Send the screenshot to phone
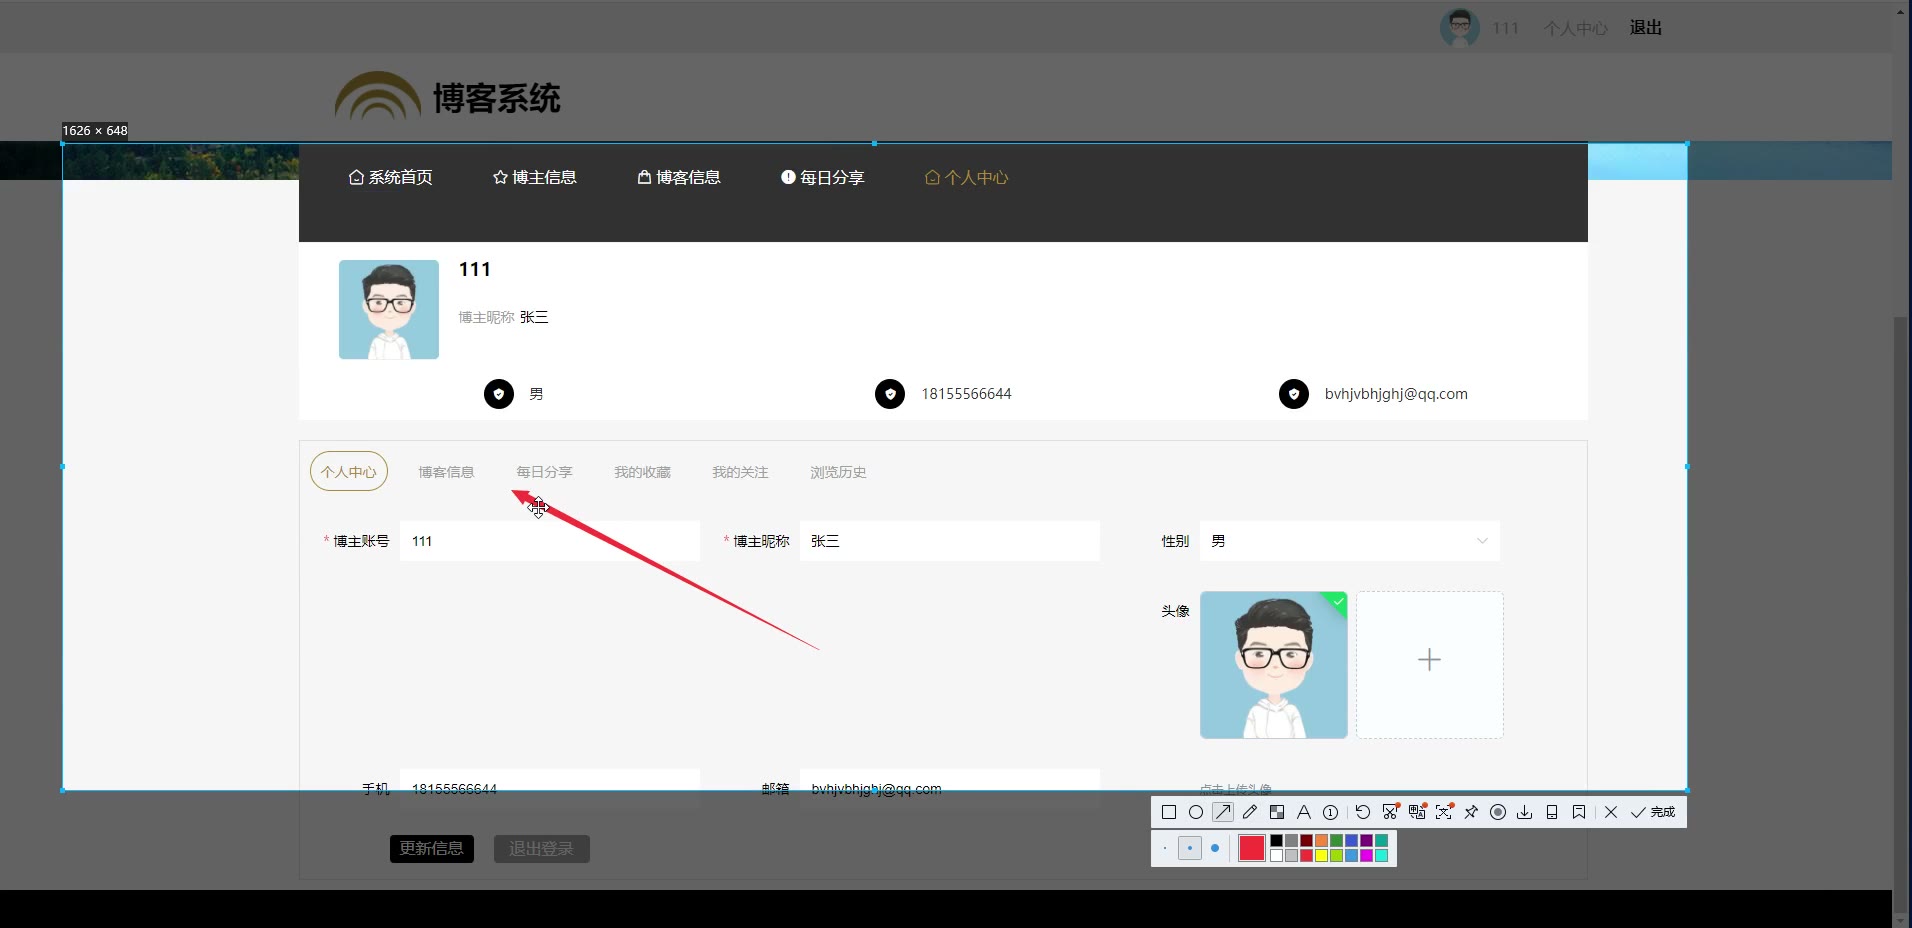Viewport: 1912px width, 928px height. click(x=1552, y=812)
